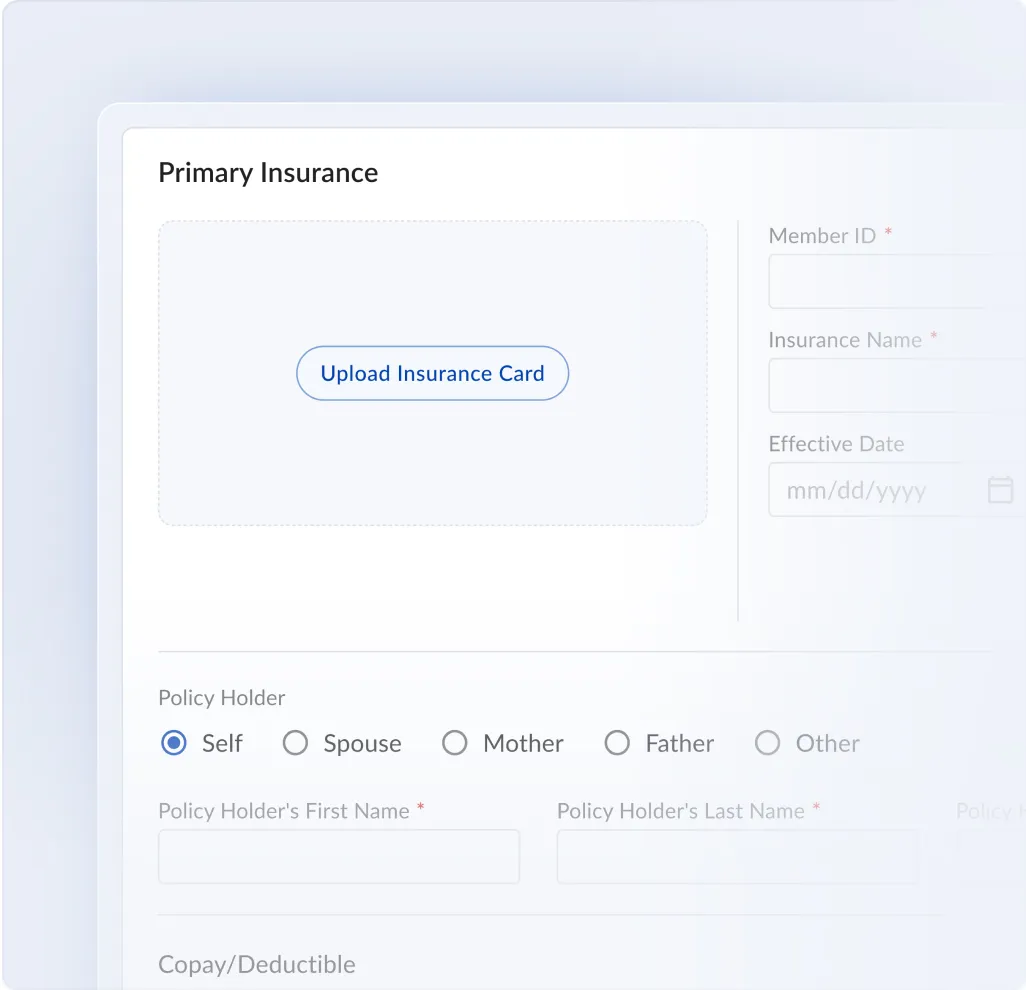Focus the Member ID input field
The height and width of the screenshot is (990, 1026).
[897, 281]
